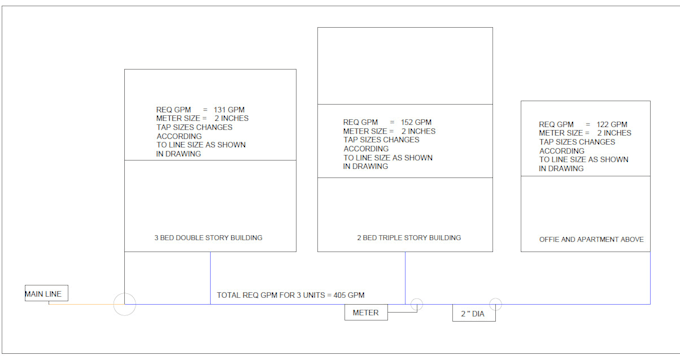The image size is (680, 364).
Task: Select the METER label box
Action: [x=366, y=312]
